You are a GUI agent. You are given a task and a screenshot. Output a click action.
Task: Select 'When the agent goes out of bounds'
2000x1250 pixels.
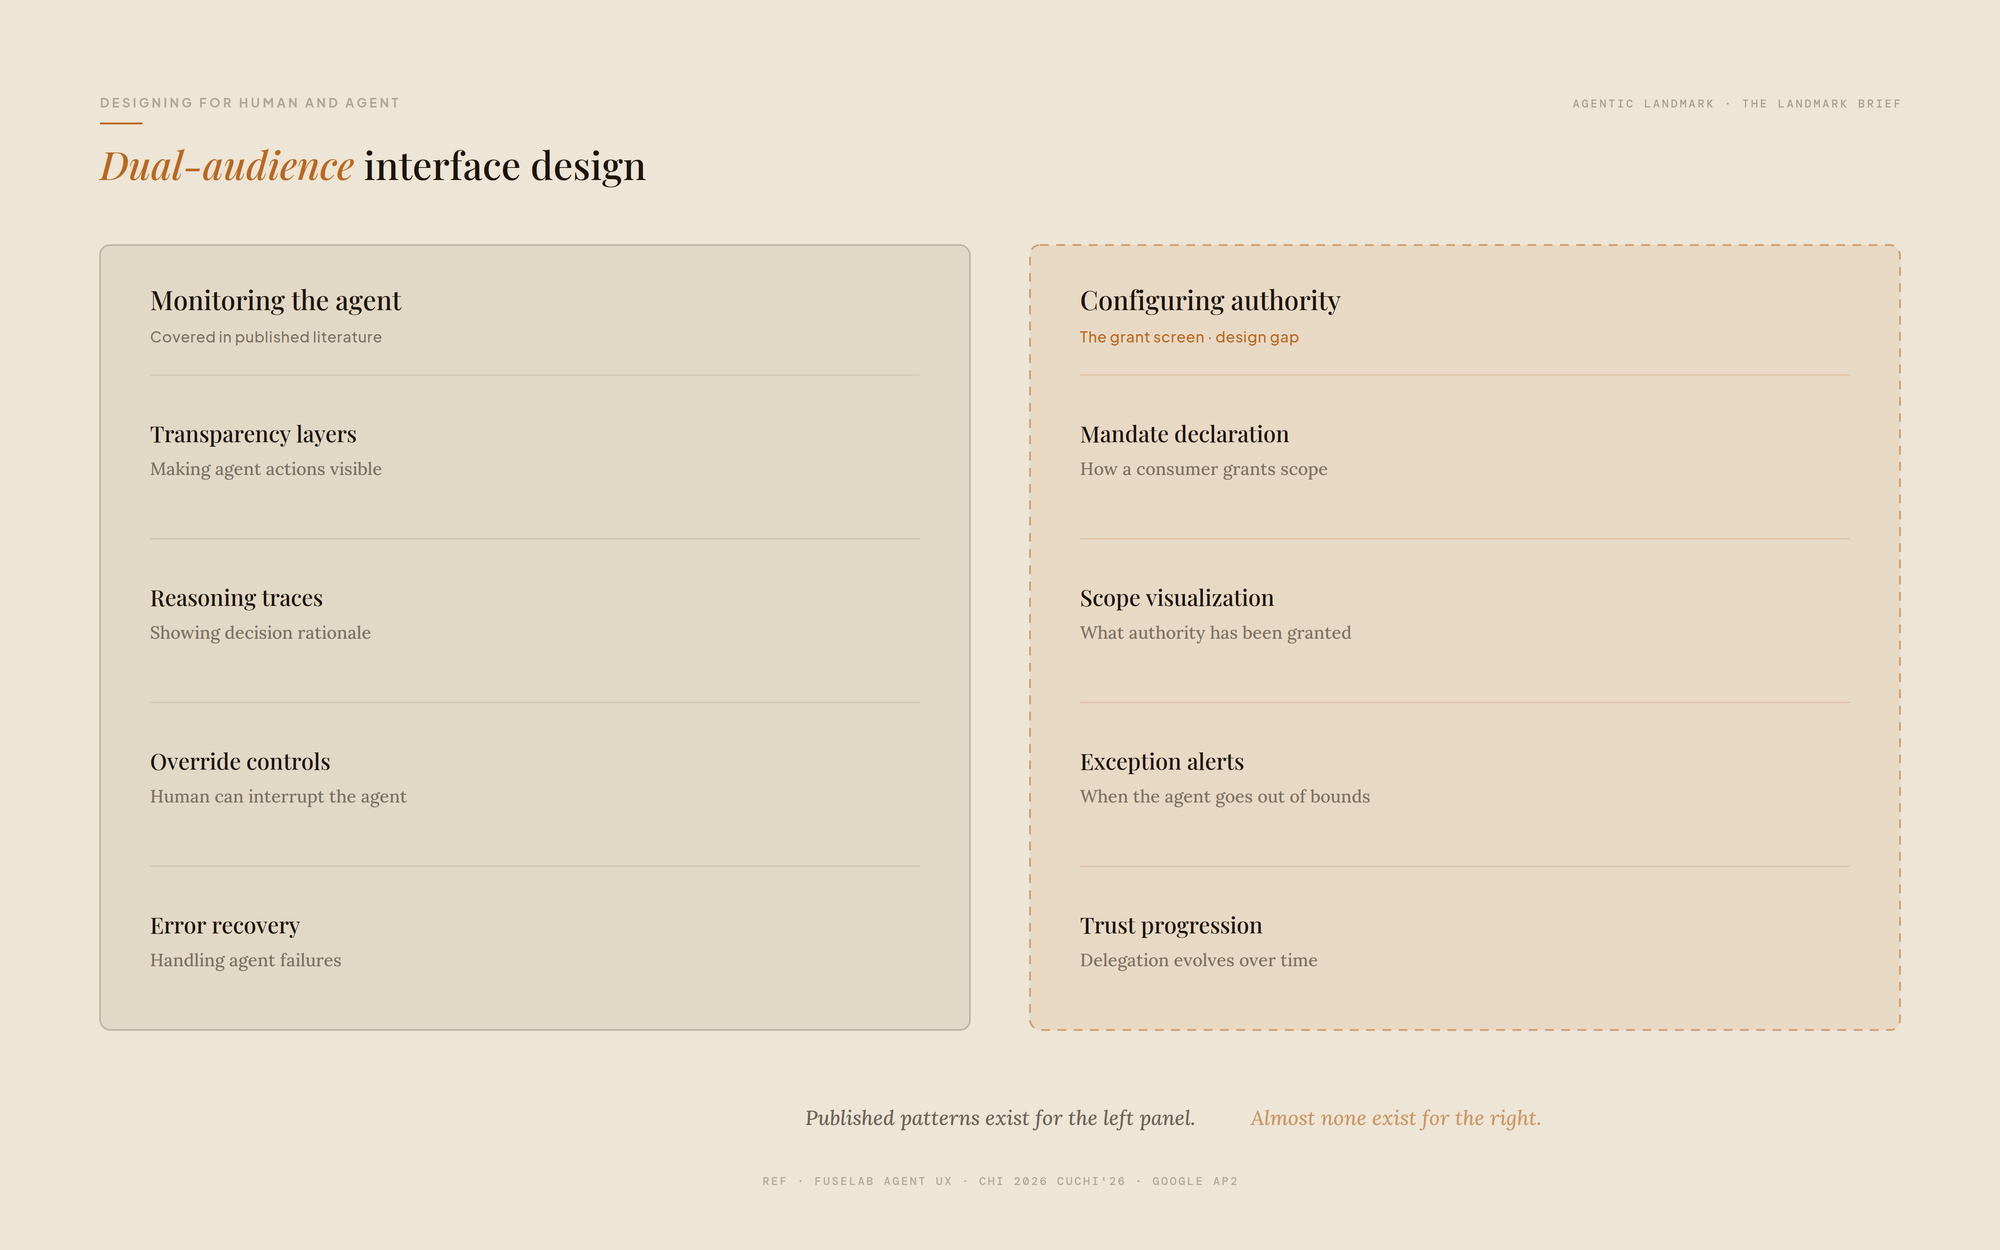pyautogui.click(x=1225, y=797)
